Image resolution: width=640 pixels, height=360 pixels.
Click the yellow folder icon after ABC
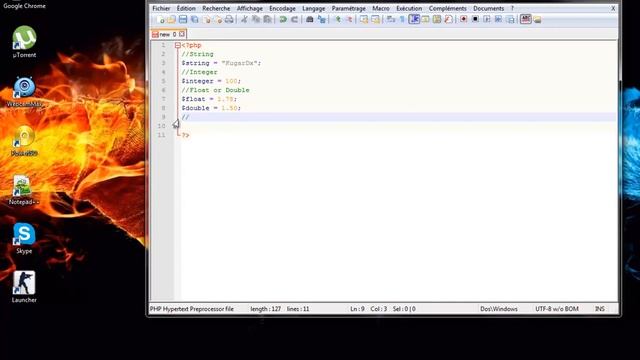click(537, 19)
